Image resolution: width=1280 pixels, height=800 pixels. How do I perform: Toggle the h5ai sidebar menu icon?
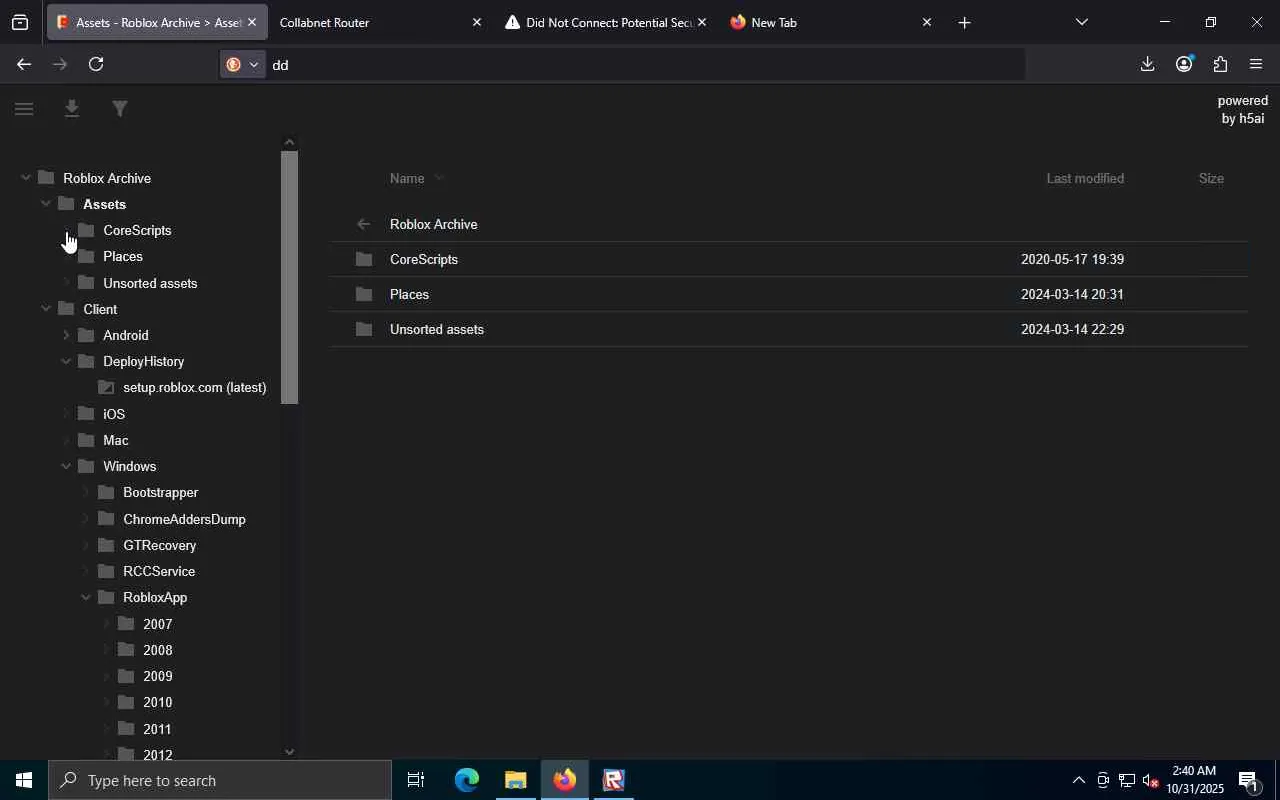24,109
